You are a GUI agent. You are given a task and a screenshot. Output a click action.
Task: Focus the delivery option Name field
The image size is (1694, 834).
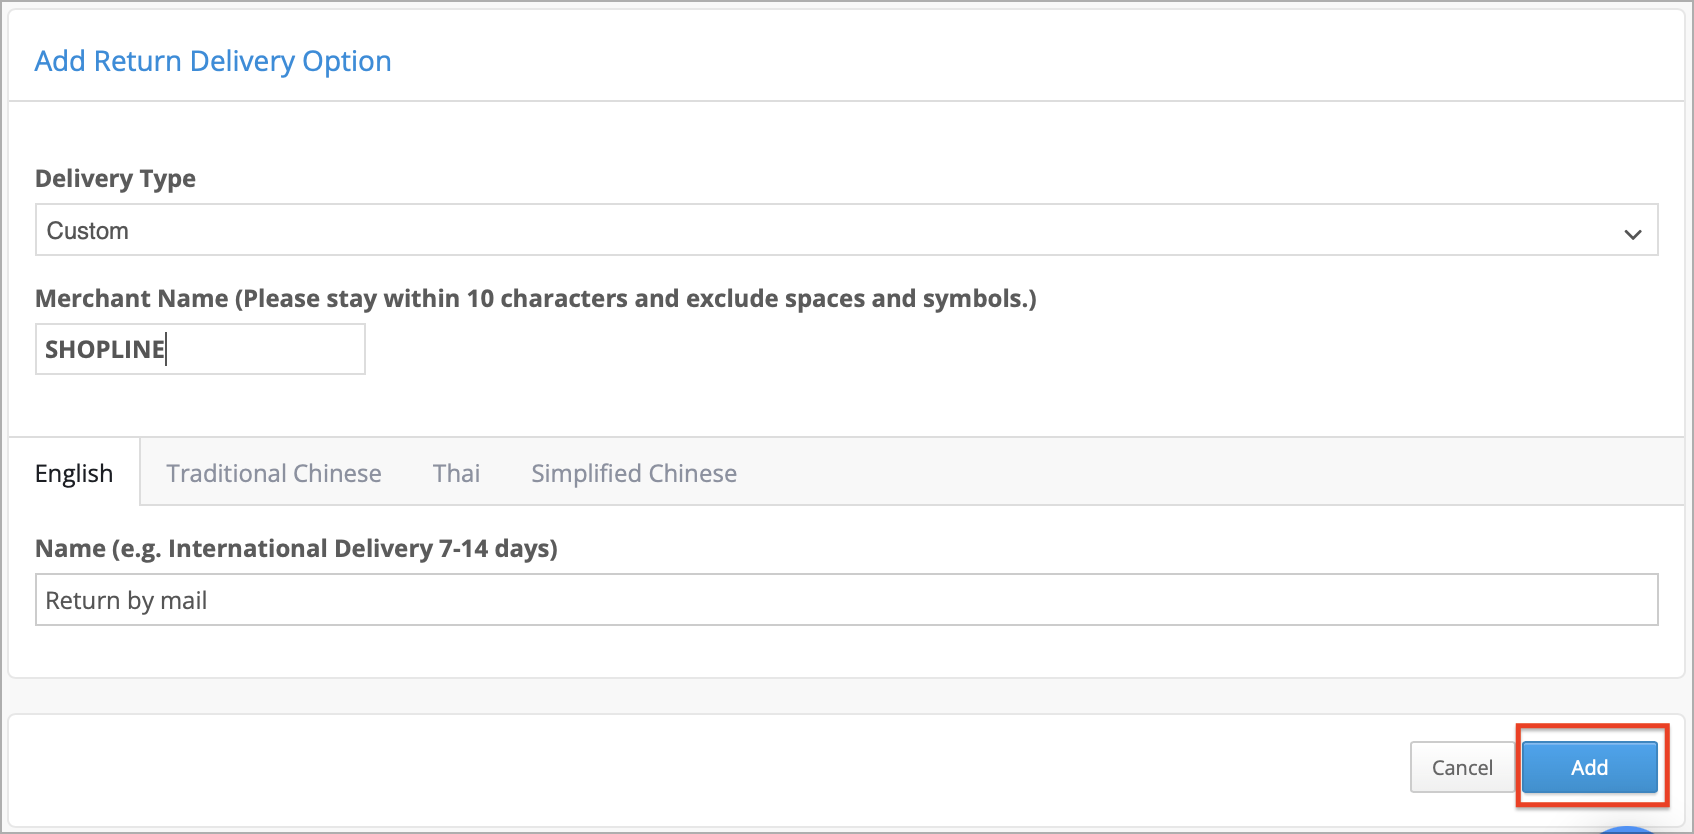(x=846, y=600)
